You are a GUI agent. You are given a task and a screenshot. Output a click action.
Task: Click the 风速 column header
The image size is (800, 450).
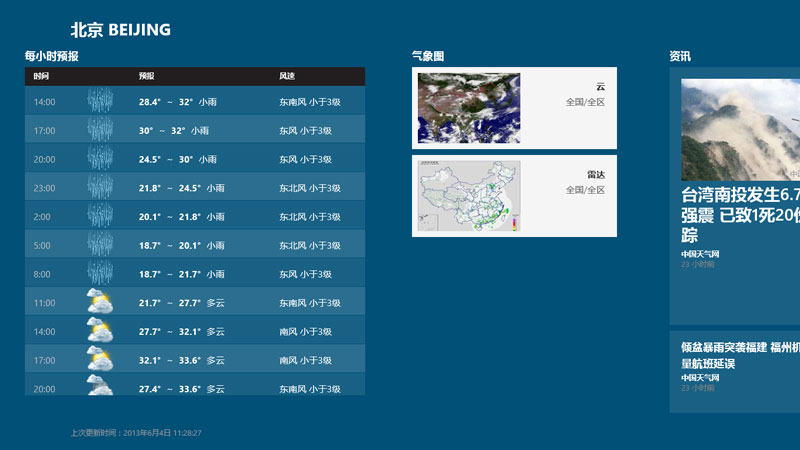coord(287,77)
